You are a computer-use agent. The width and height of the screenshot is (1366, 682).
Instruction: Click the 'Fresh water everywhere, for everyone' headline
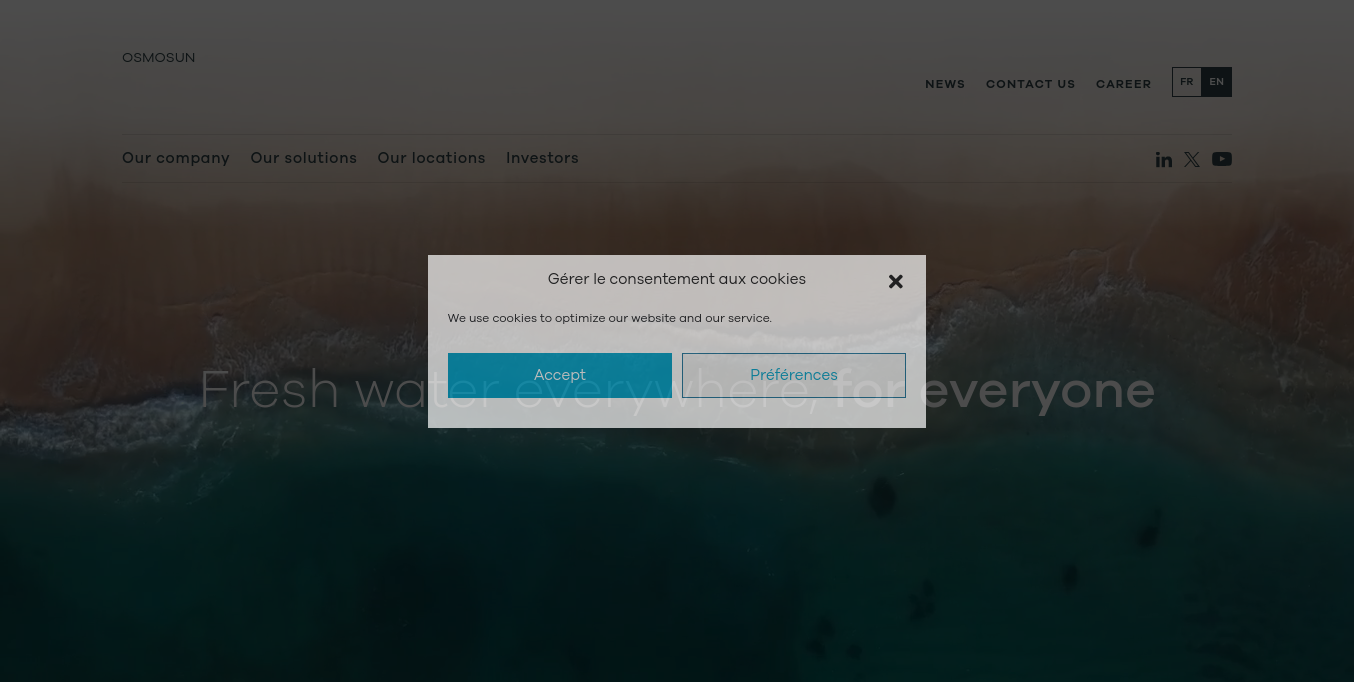pyautogui.click(x=677, y=389)
